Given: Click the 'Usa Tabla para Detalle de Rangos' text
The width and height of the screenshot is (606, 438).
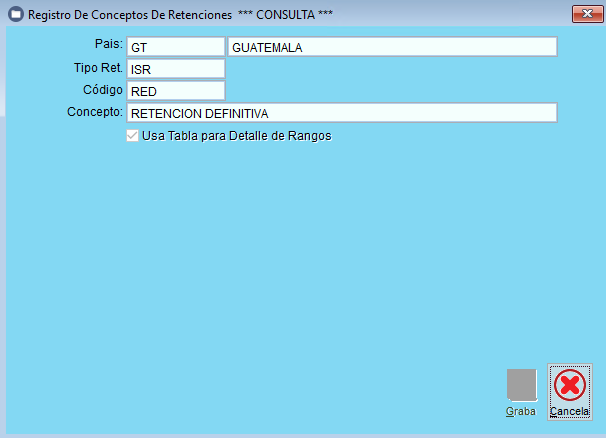Looking at the screenshot, I should (x=237, y=135).
